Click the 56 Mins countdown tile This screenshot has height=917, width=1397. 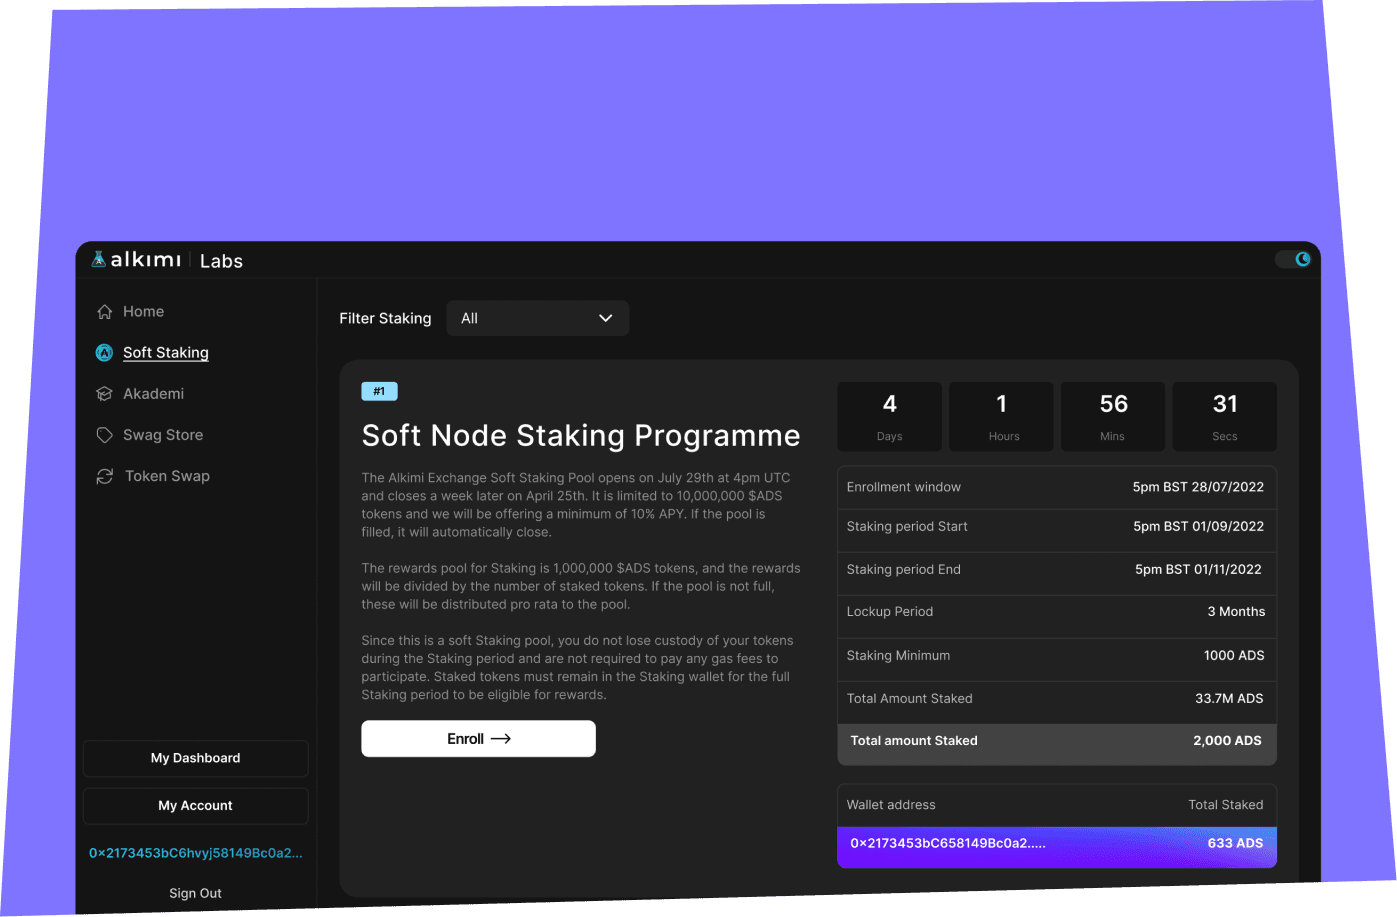pos(1113,416)
